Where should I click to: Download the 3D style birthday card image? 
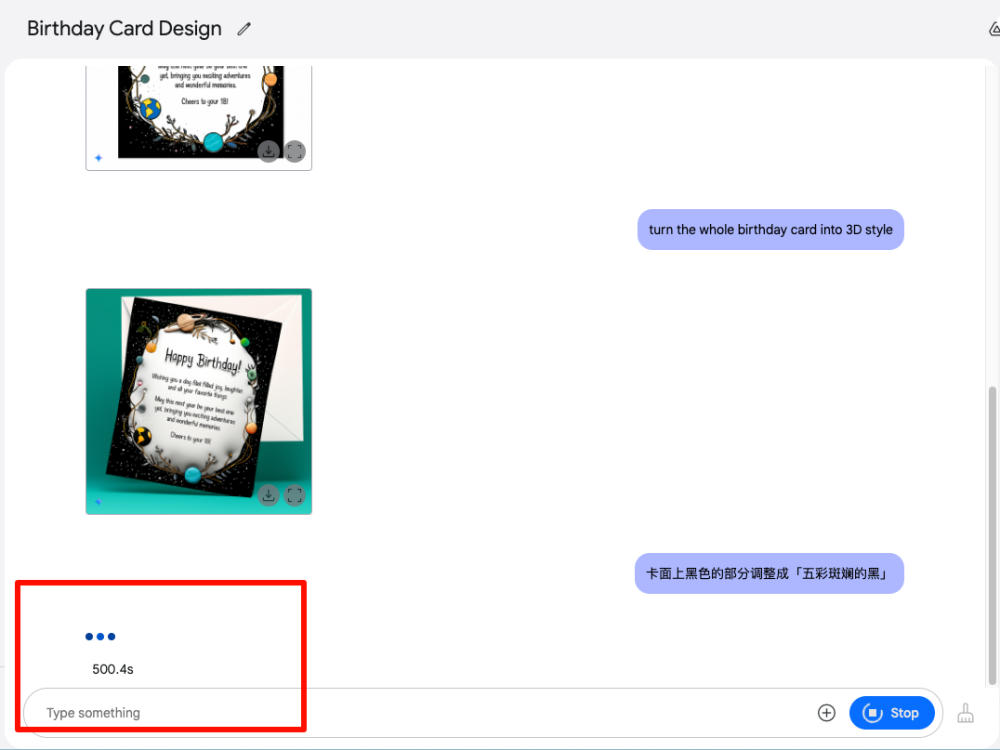(x=268, y=495)
